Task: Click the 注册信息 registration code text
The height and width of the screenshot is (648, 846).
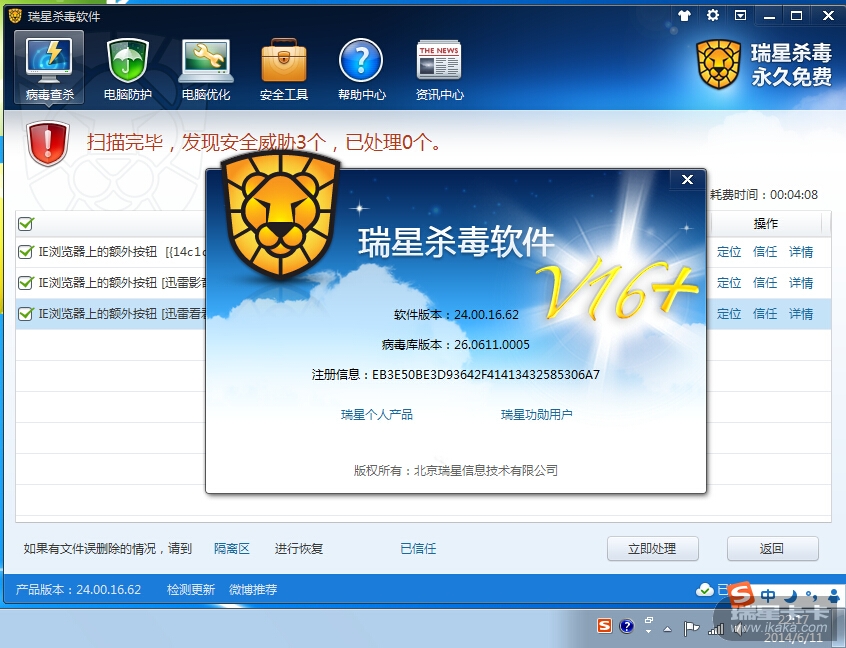Action: pos(455,374)
